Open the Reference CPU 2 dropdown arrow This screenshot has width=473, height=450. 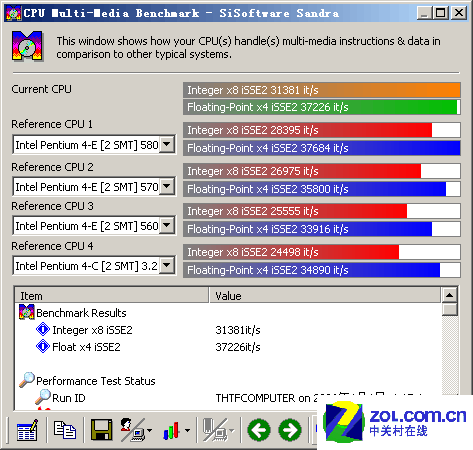tap(167, 186)
